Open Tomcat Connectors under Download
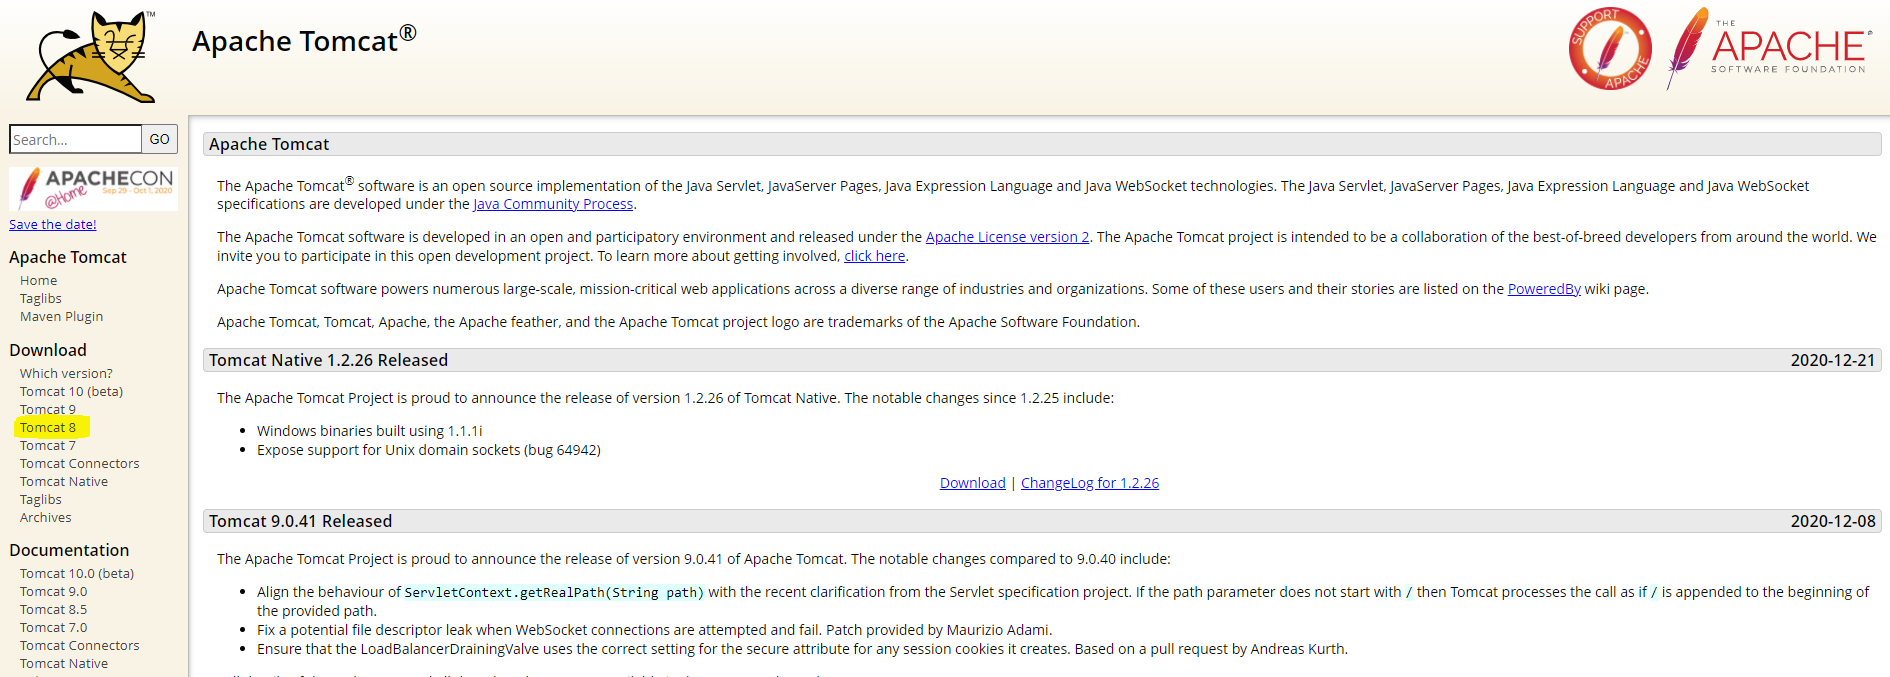1890x677 pixels. click(80, 464)
